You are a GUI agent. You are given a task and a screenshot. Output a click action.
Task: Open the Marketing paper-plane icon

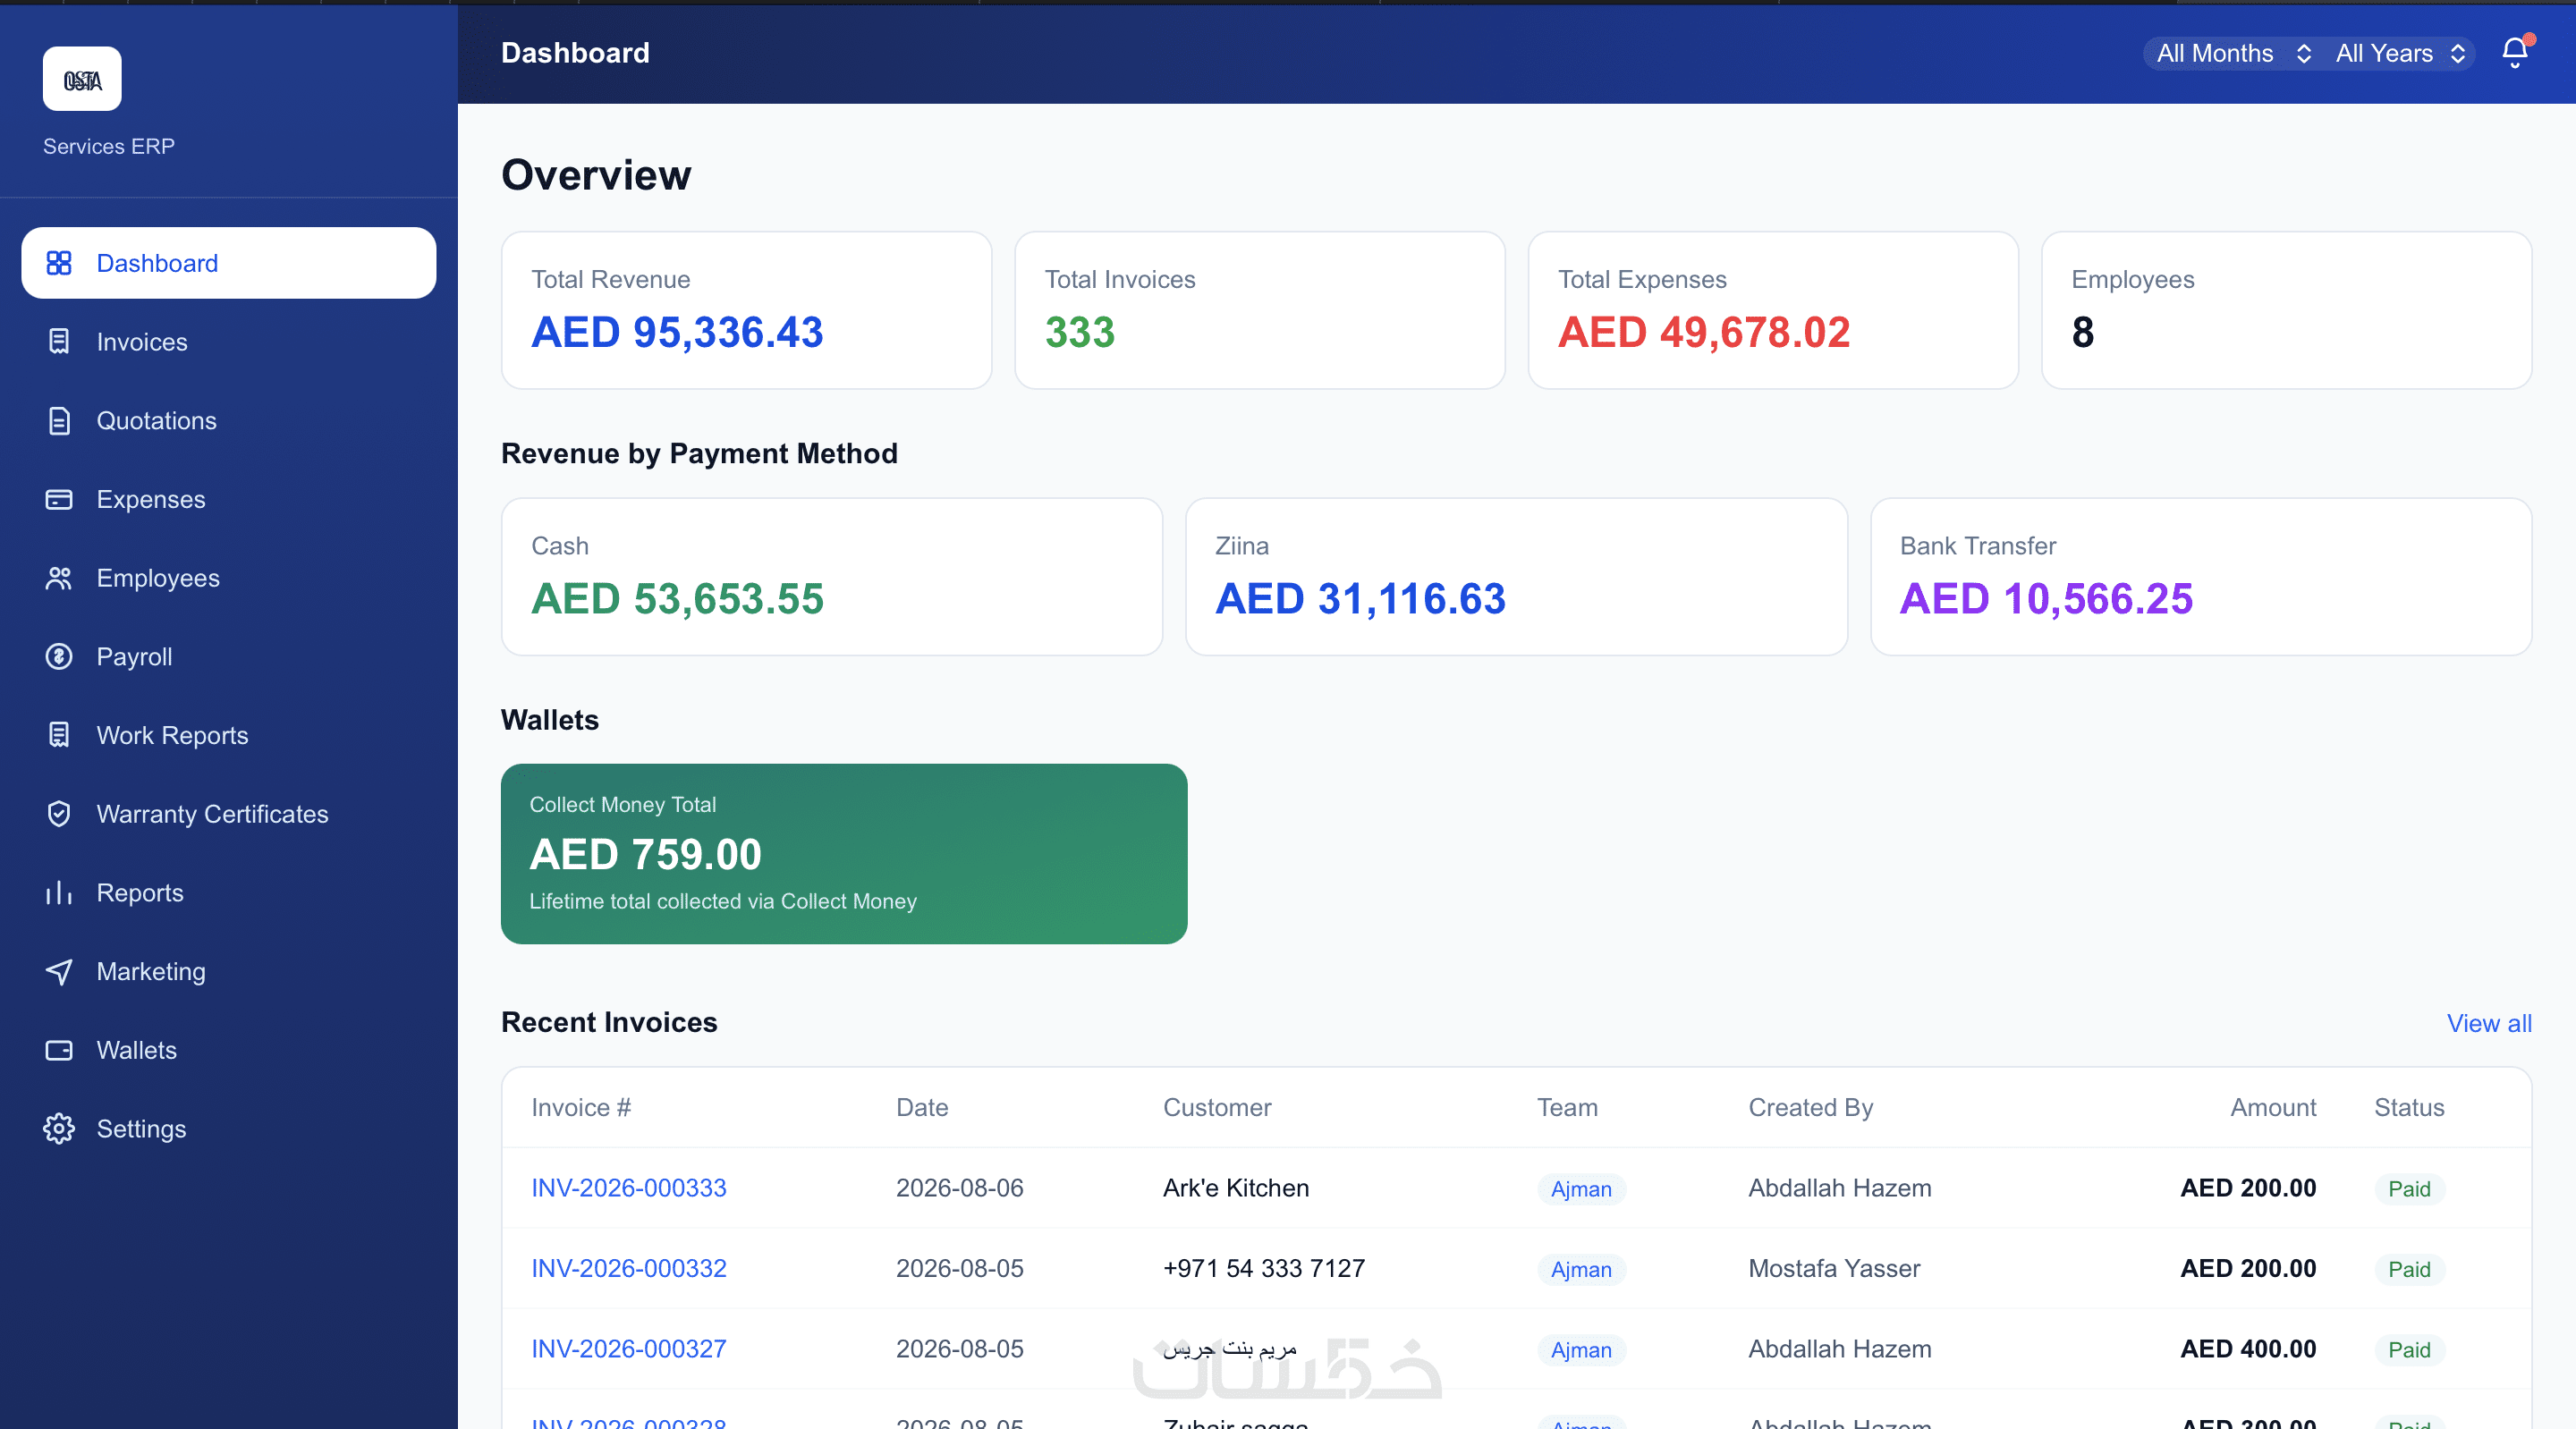(x=59, y=971)
